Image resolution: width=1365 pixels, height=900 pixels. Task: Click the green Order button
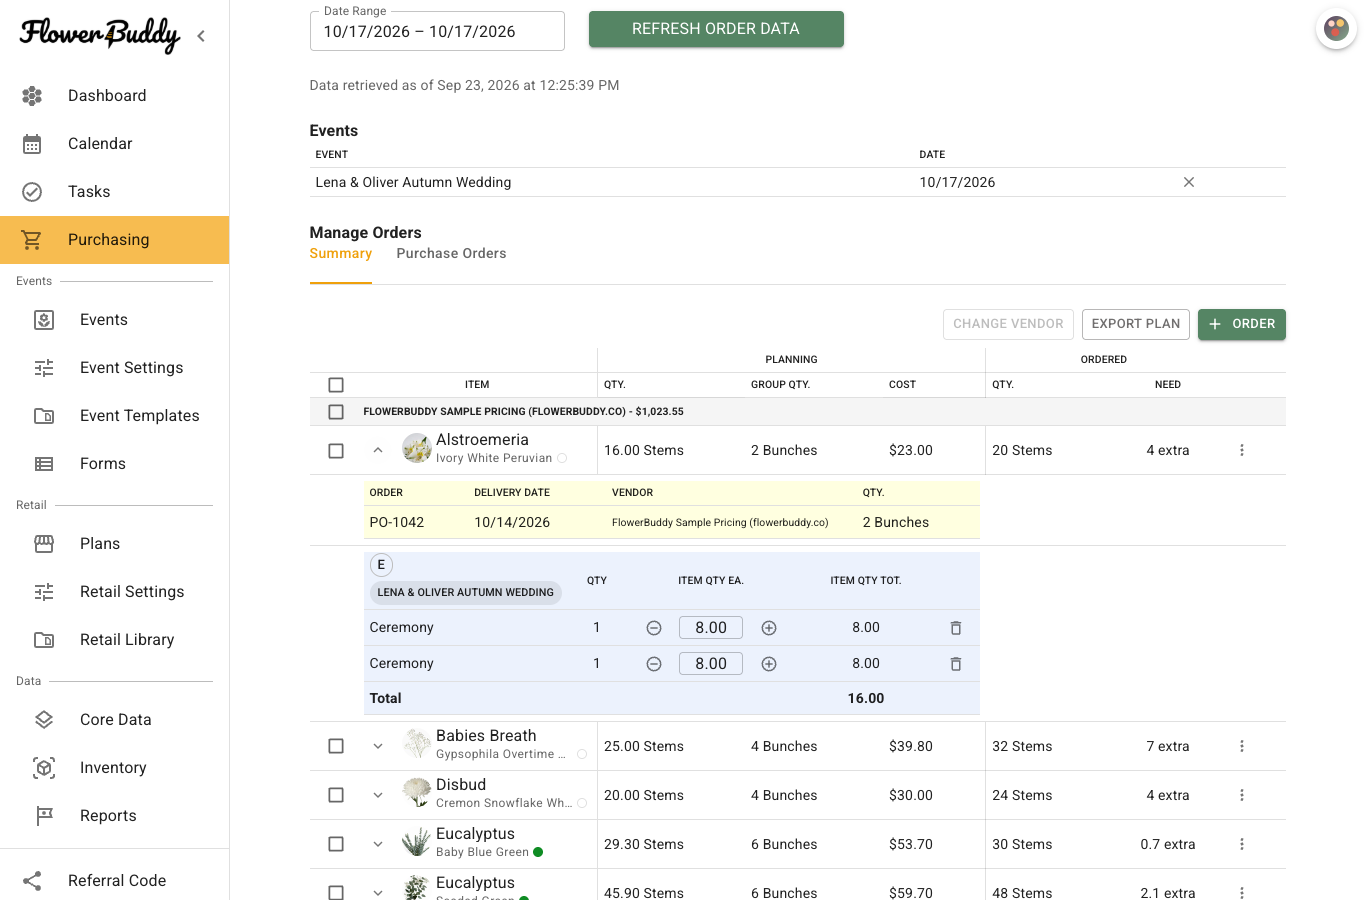coord(1242,324)
